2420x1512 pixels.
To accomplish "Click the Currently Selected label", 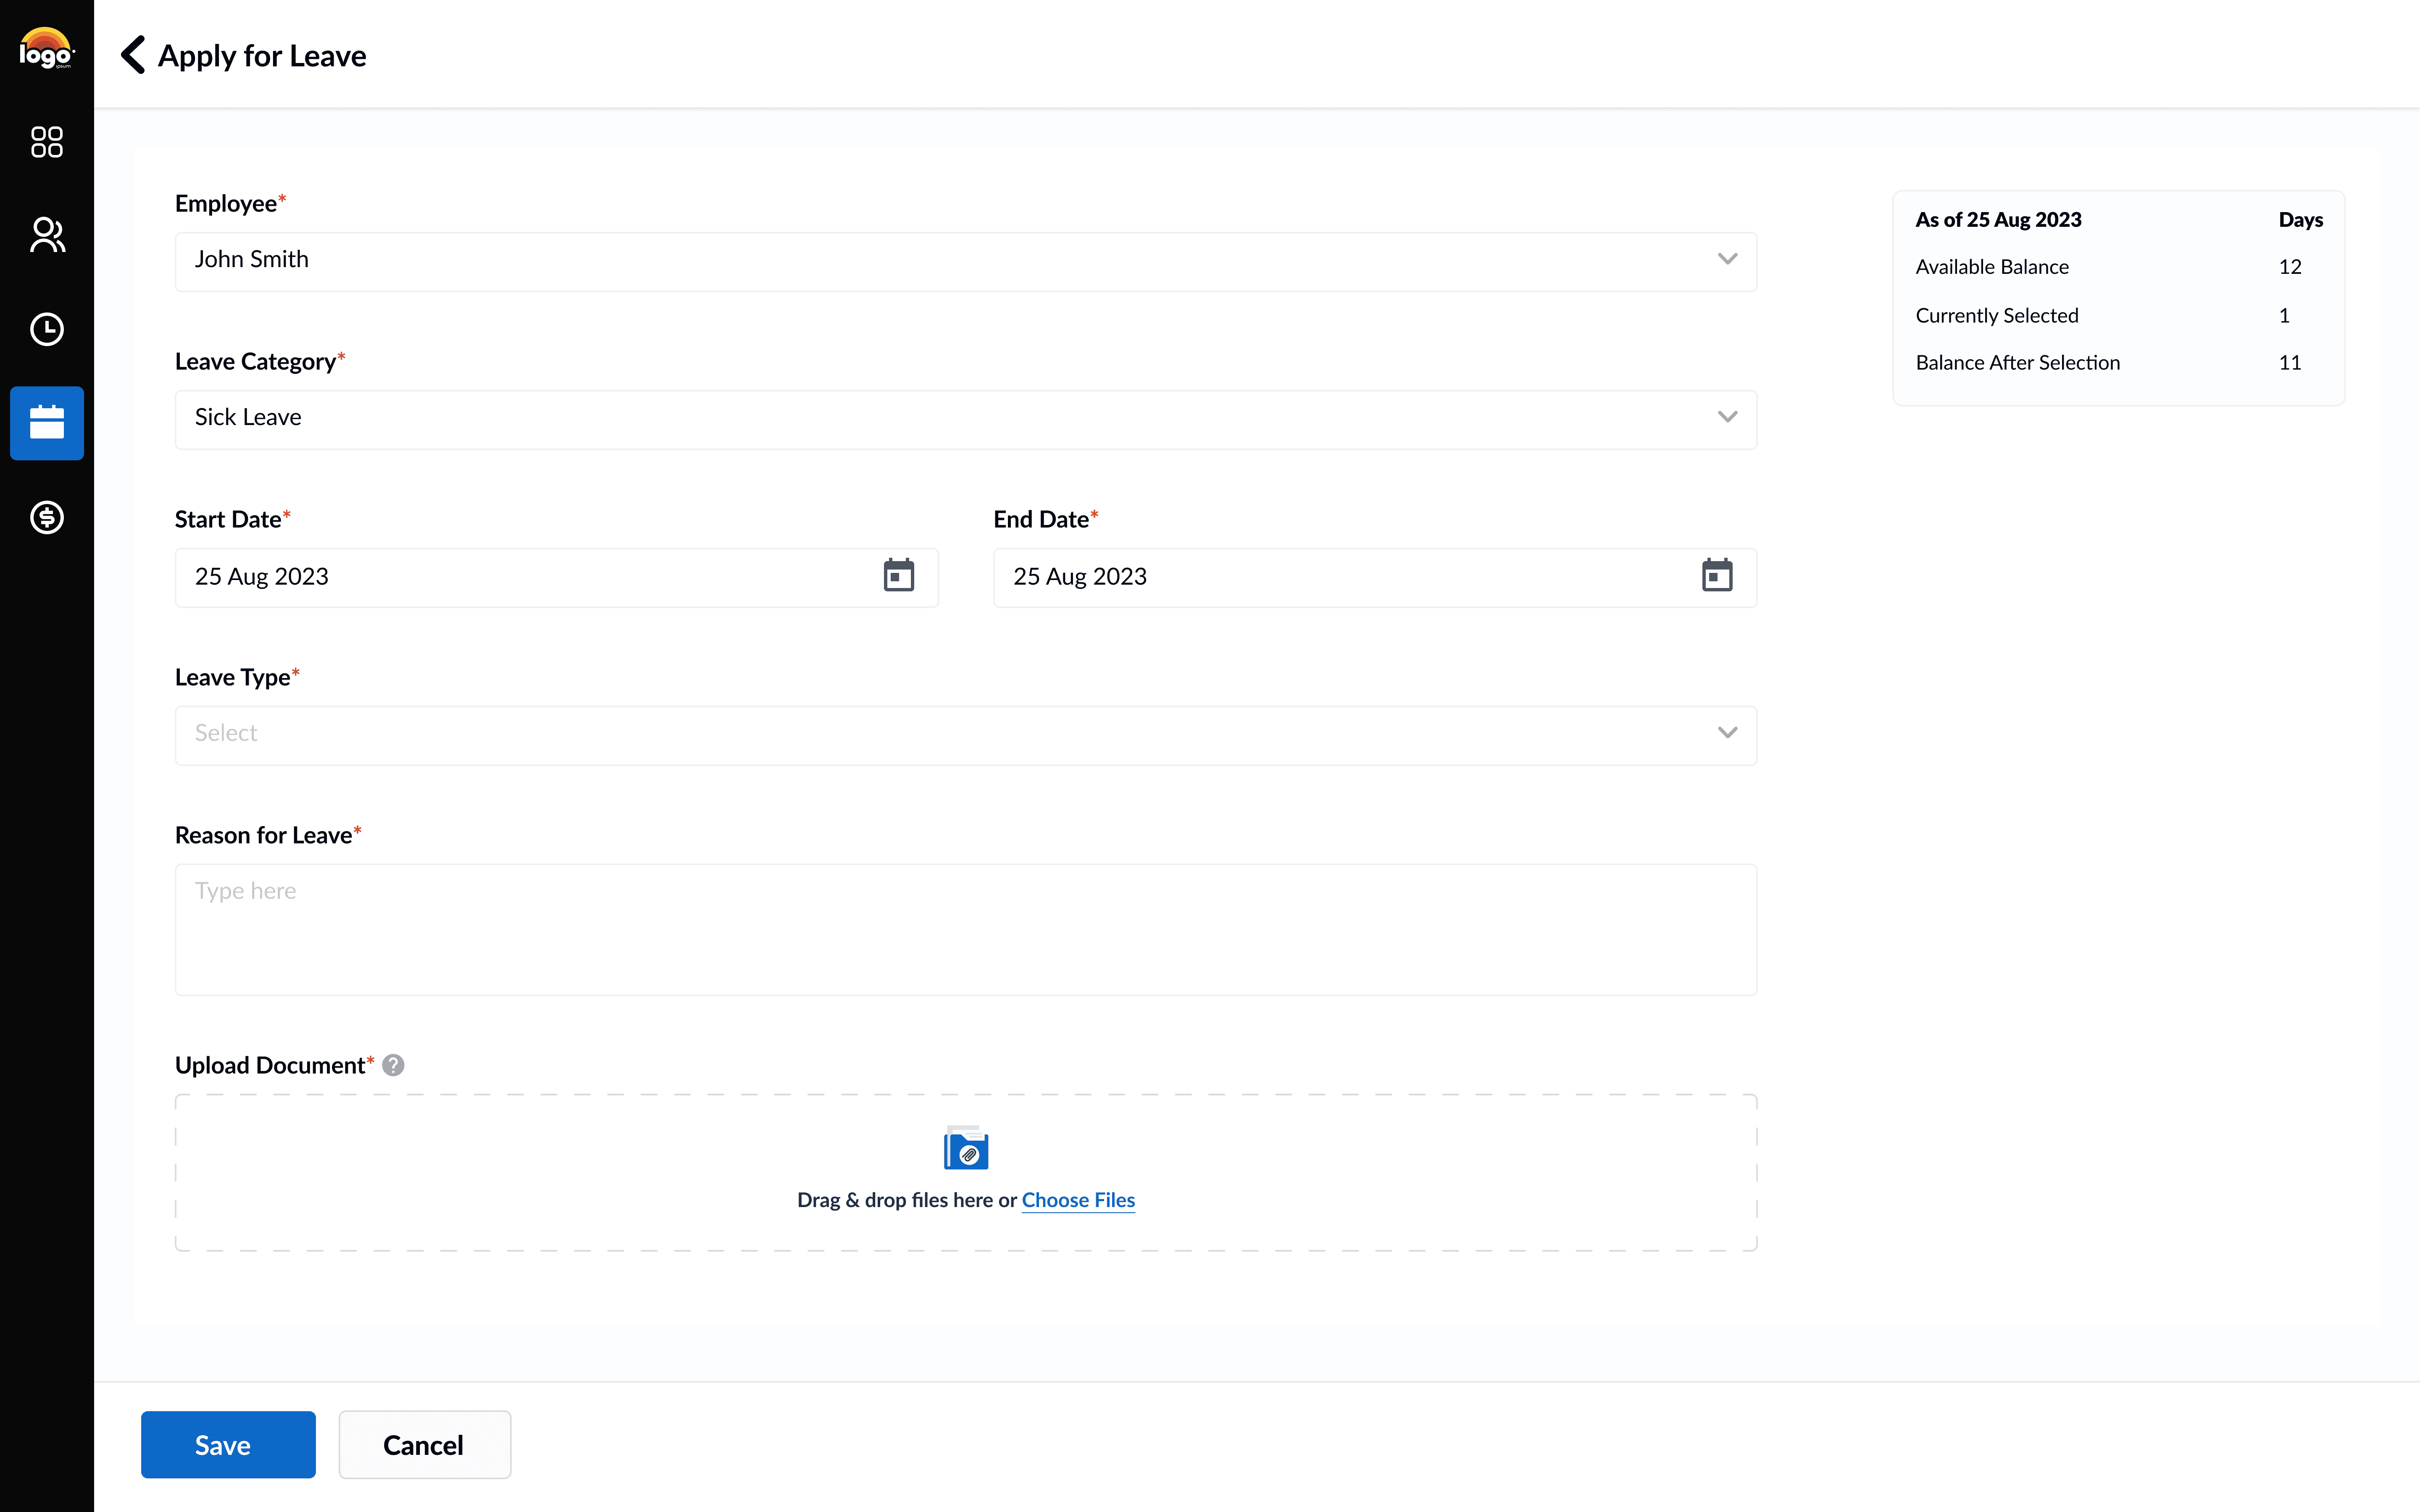I will pyautogui.click(x=1997, y=316).
